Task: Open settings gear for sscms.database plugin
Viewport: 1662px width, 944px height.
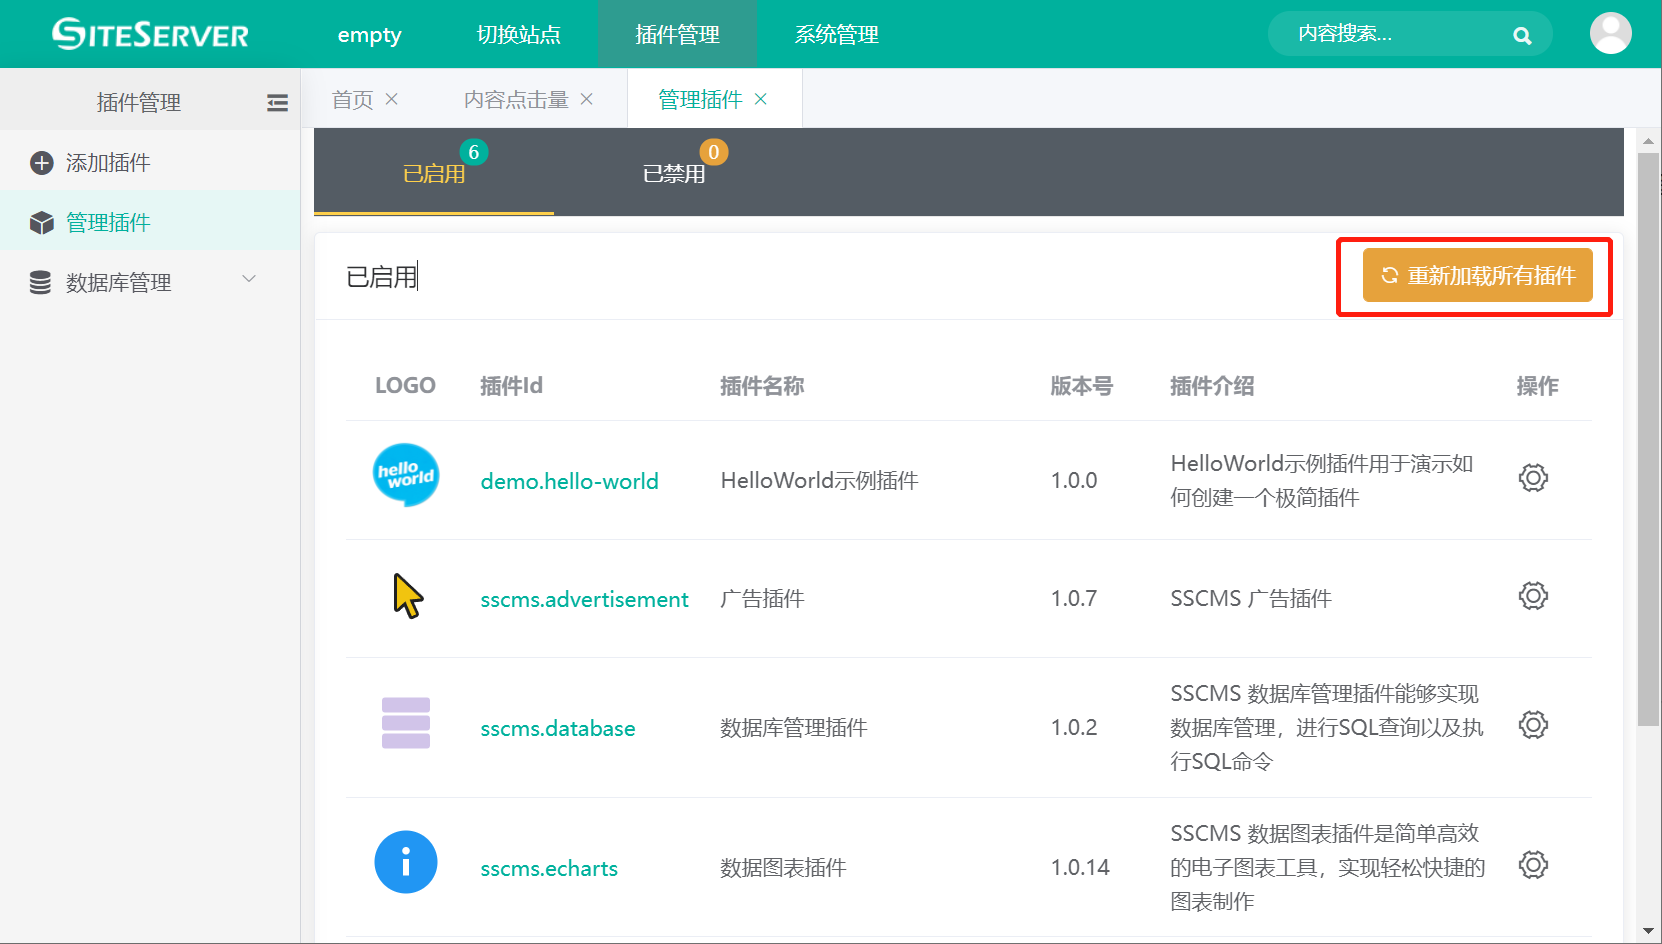Action: pyautogui.click(x=1532, y=725)
